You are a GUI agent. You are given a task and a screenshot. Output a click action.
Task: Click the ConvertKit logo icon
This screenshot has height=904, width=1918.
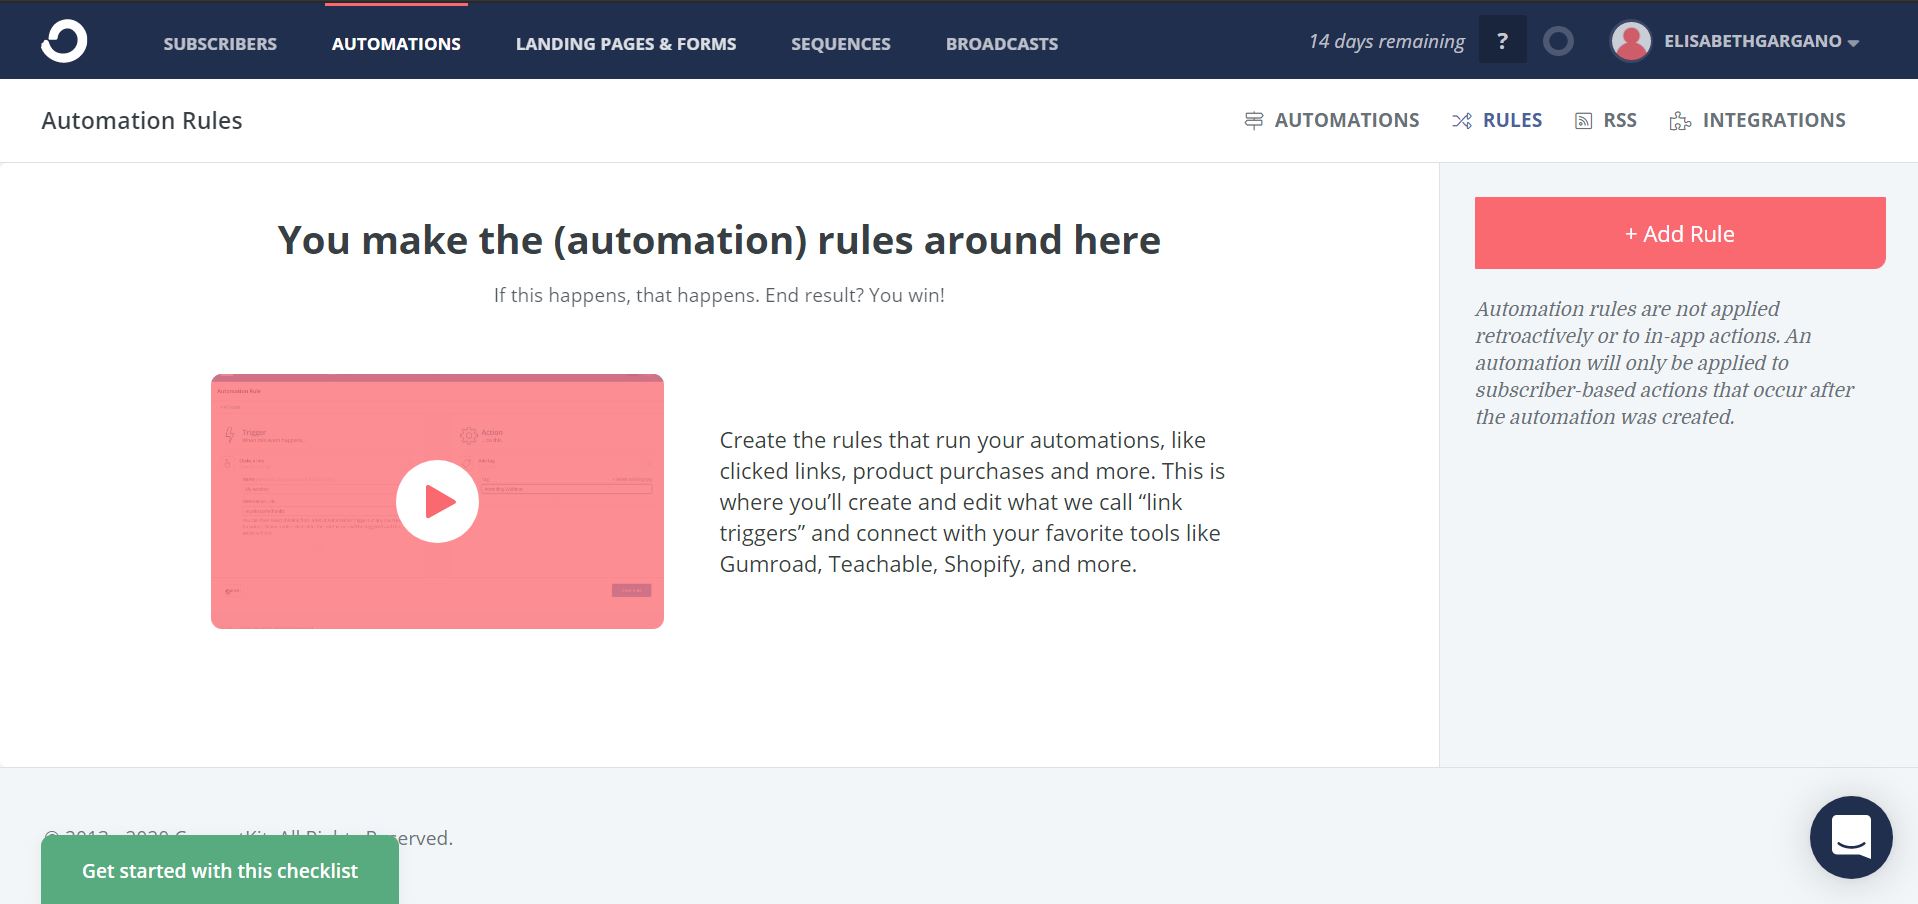click(64, 41)
